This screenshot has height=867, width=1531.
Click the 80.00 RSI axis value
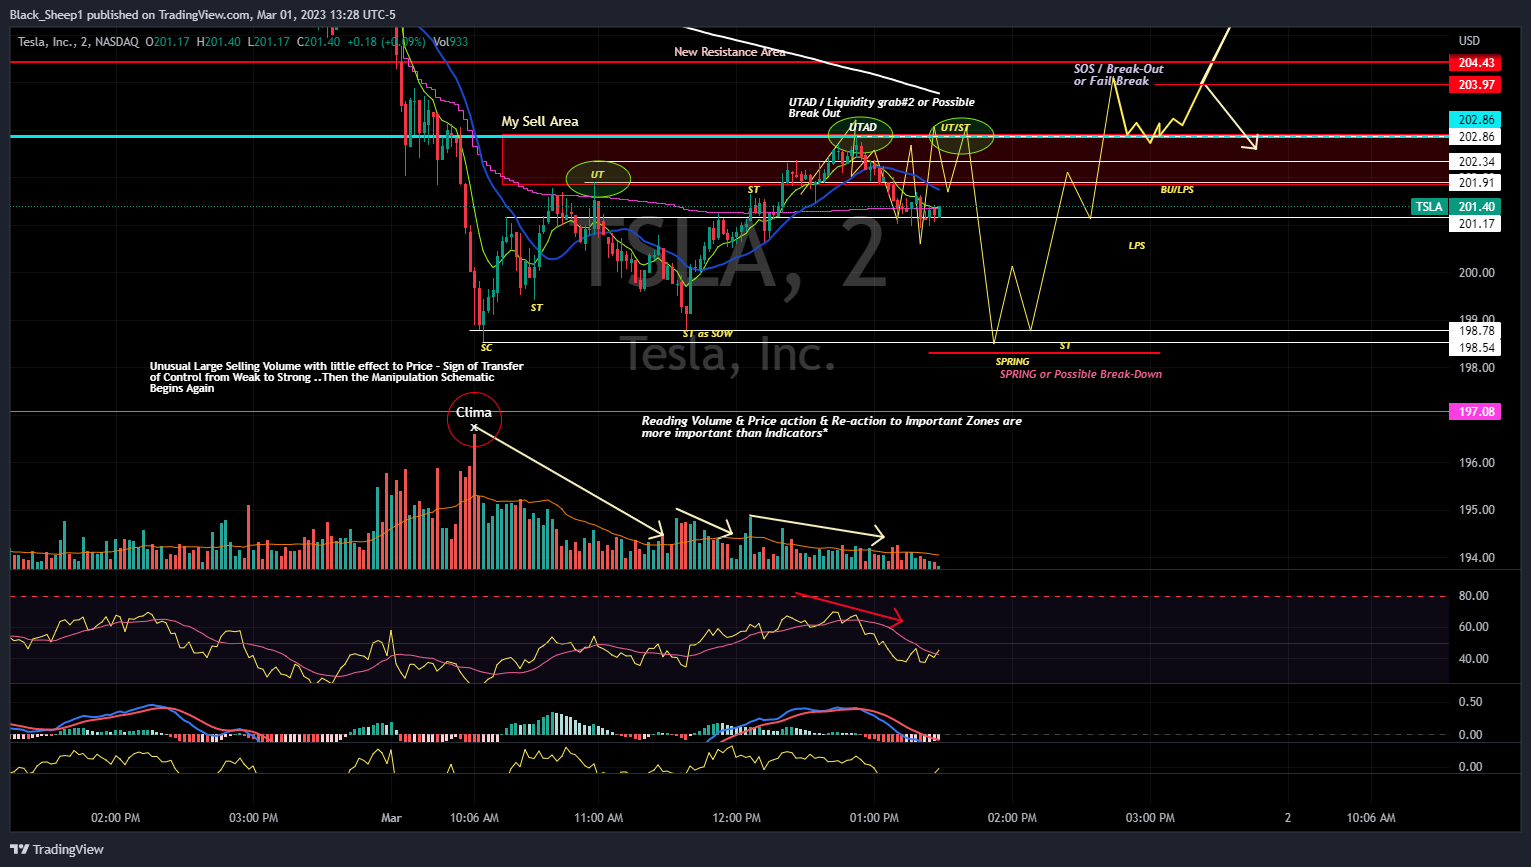pos(1474,596)
